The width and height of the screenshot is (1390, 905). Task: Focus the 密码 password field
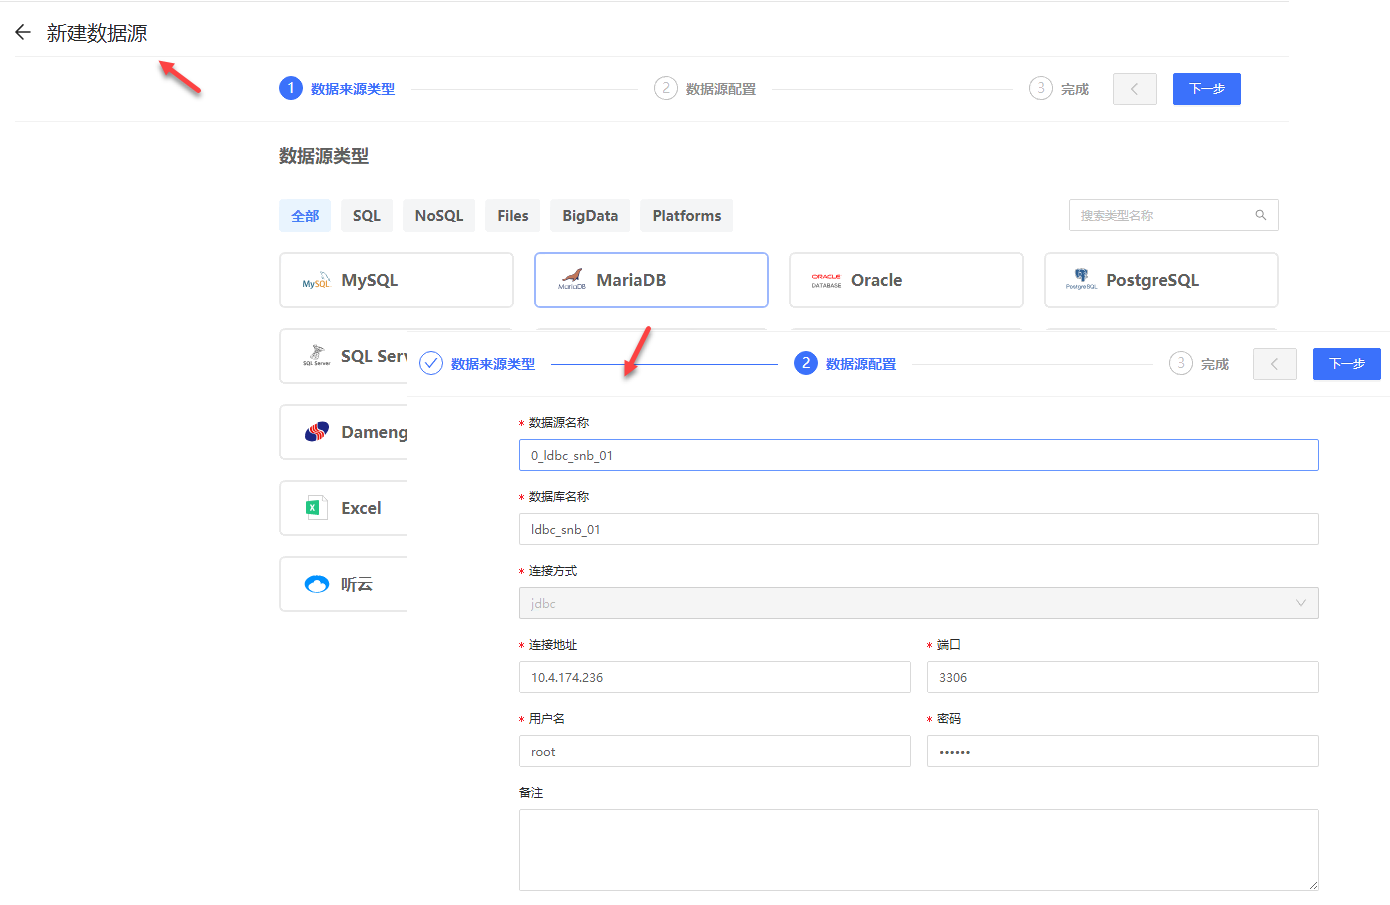click(x=1122, y=751)
